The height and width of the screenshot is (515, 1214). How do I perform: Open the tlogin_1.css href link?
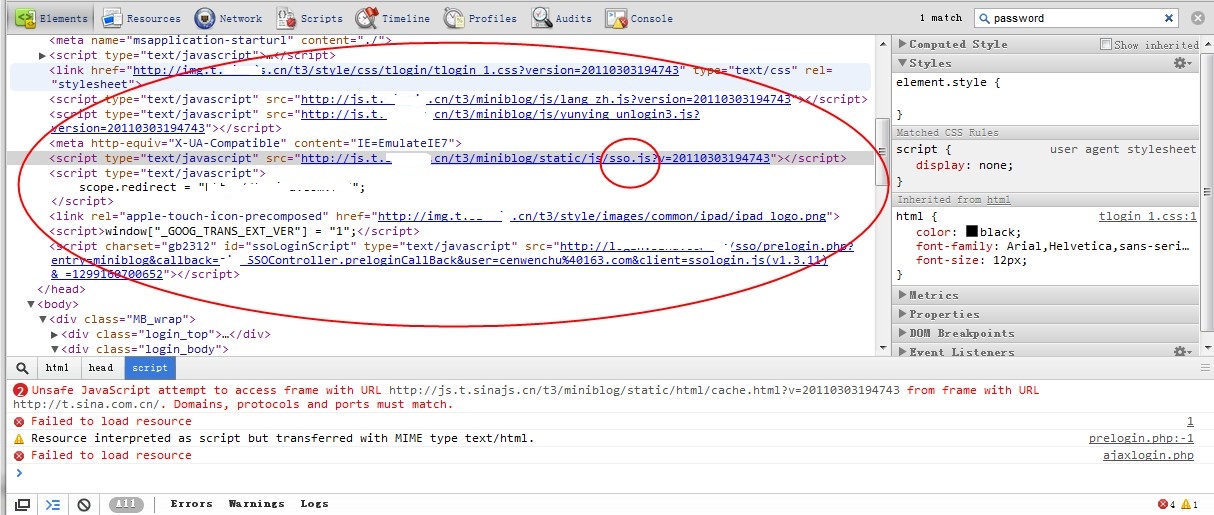click(406, 70)
